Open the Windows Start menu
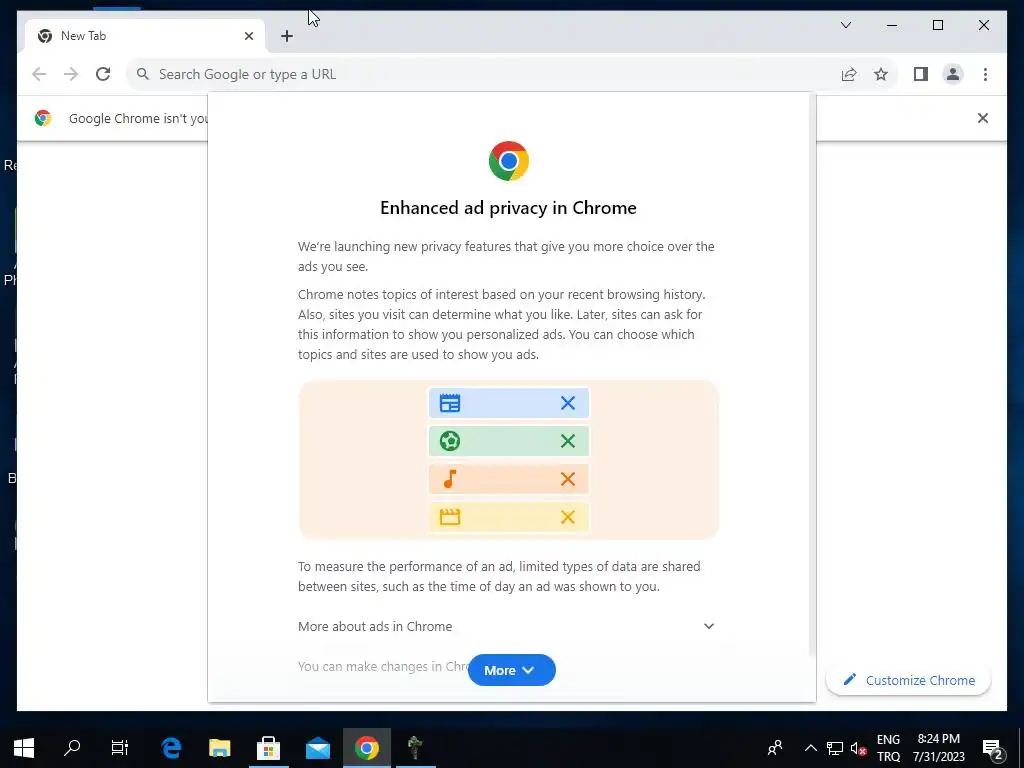The width and height of the screenshot is (1024, 768). point(24,748)
